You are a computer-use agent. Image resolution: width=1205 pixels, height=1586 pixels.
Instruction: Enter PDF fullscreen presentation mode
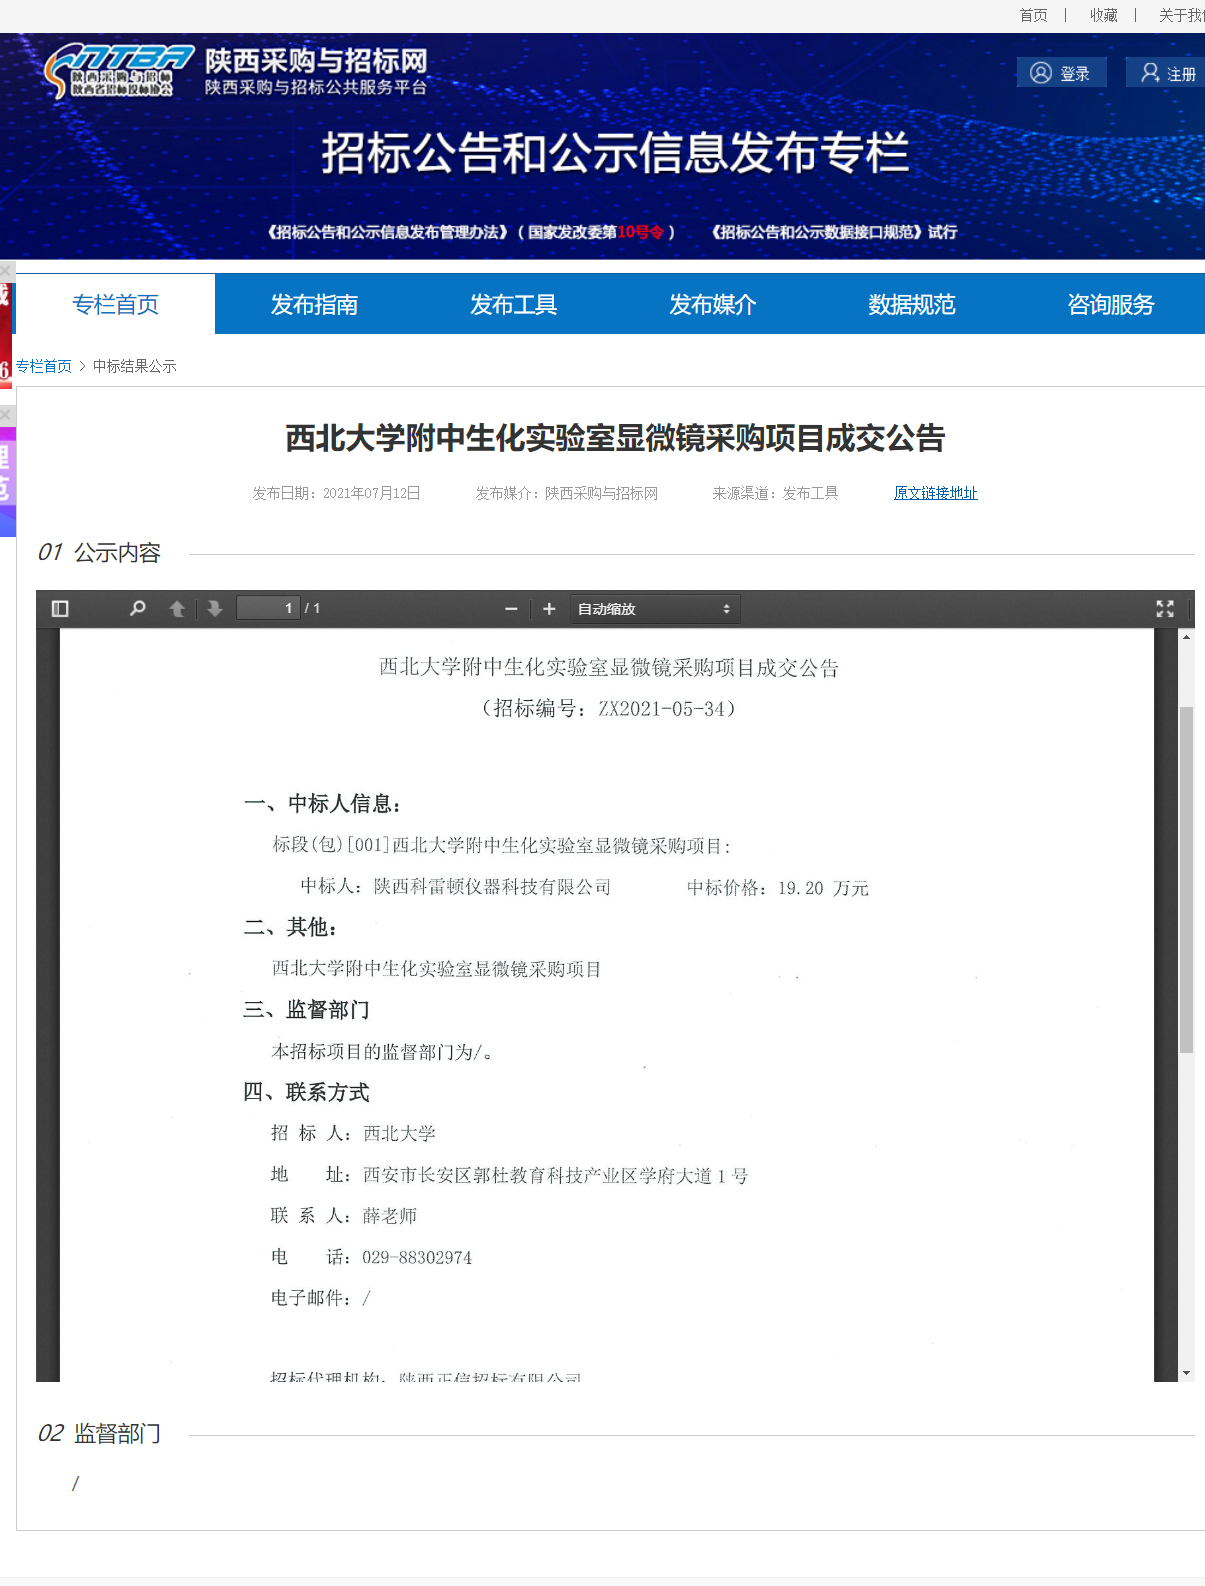pos(1165,609)
